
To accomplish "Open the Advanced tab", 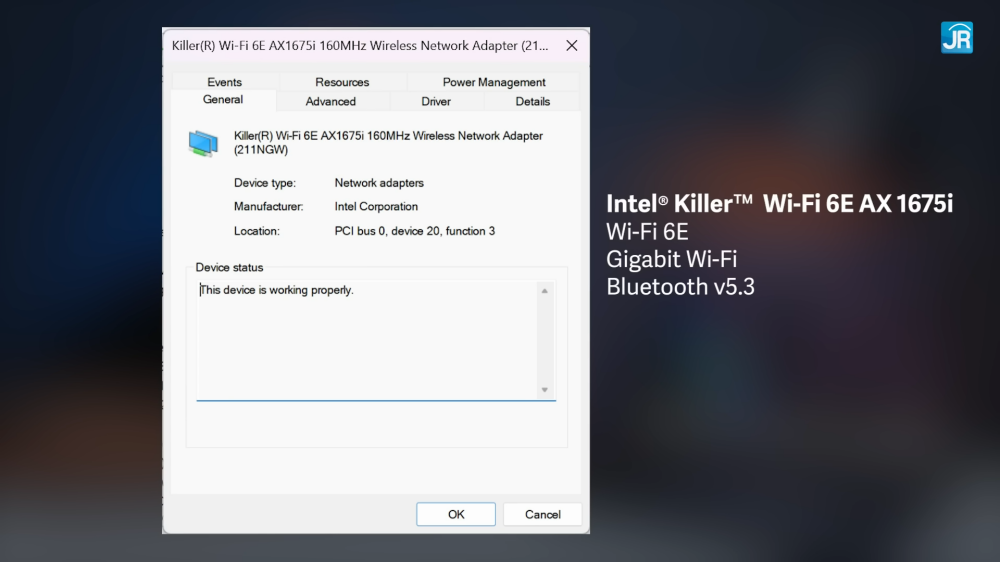I will click(331, 101).
